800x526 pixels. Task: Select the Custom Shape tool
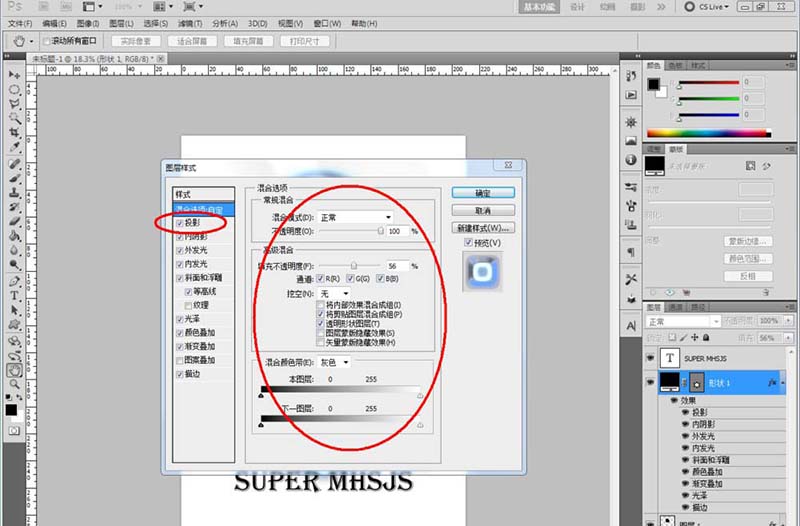(14, 324)
